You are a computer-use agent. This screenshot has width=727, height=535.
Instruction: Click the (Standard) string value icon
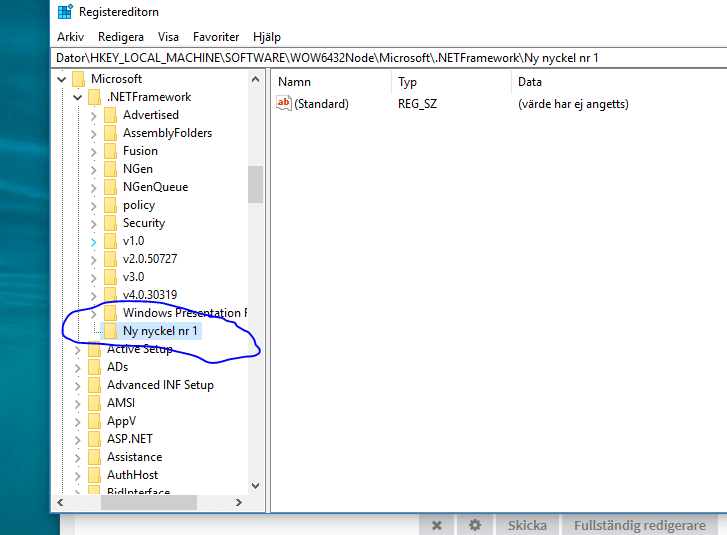pyautogui.click(x=283, y=103)
